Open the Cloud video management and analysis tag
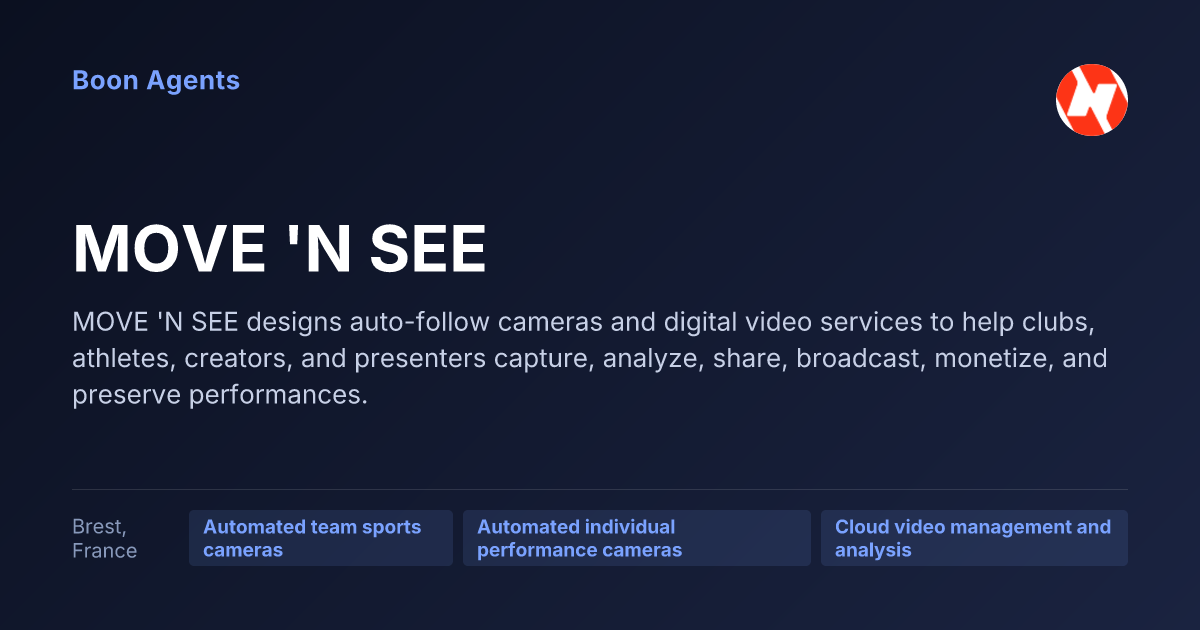The width and height of the screenshot is (1200, 630). 974,538
